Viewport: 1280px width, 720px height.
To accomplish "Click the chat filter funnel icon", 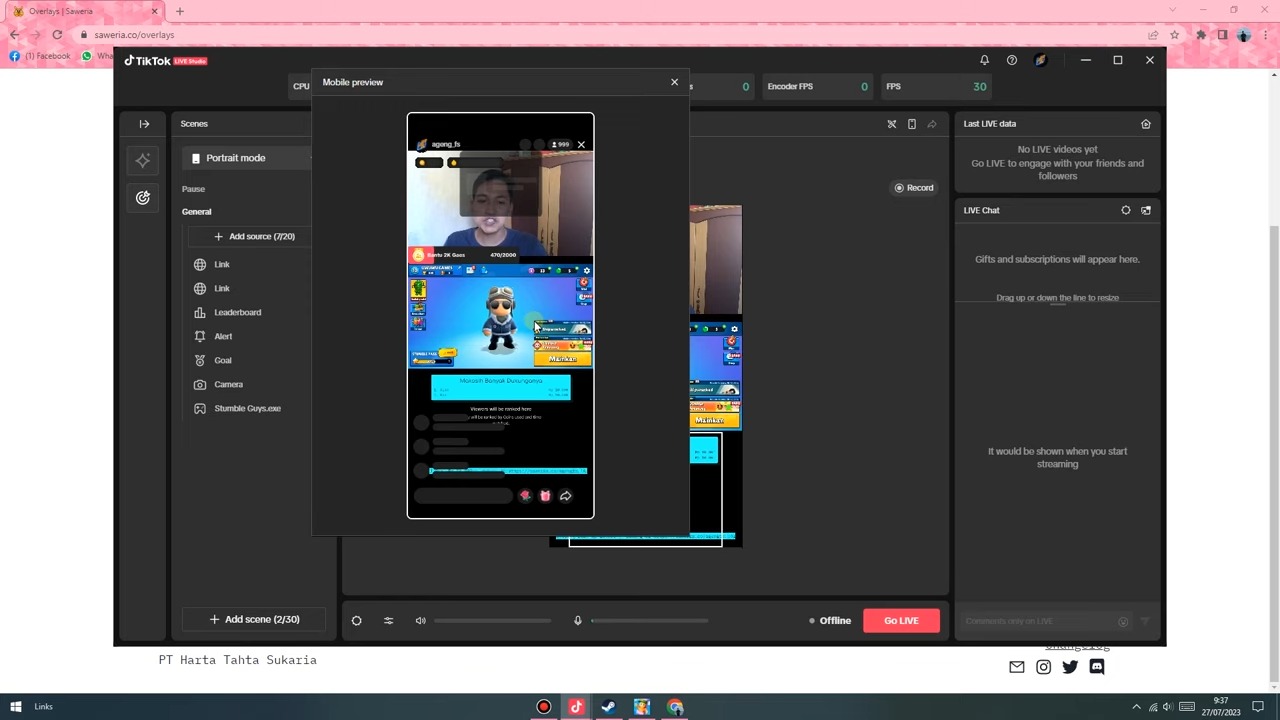I will tap(1146, 621).
